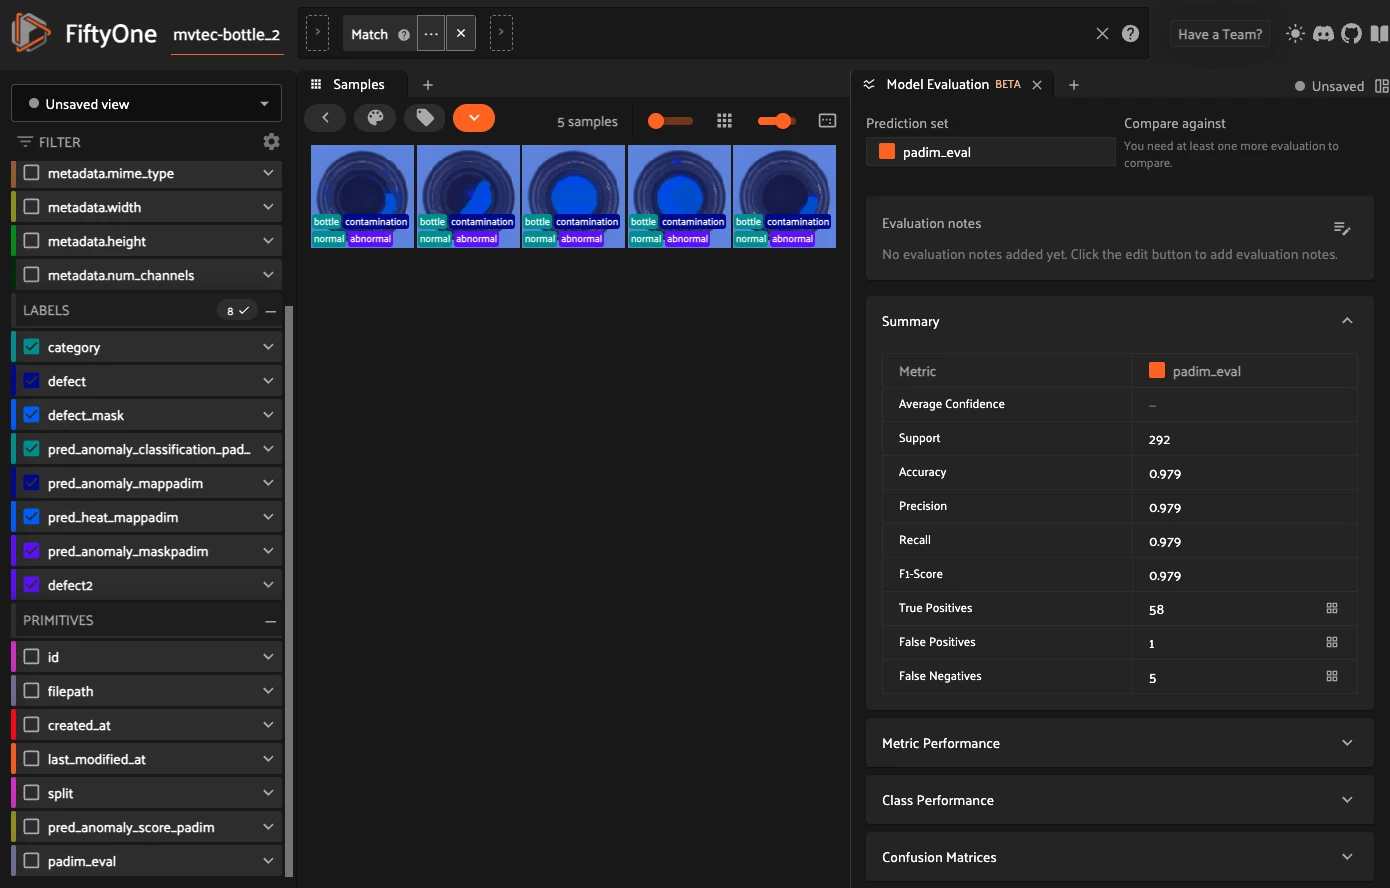The height and width of the screenshot is (888, 1390).
Task: Close the Model Evaluation panel tab
Action: tap(1037, 85)
